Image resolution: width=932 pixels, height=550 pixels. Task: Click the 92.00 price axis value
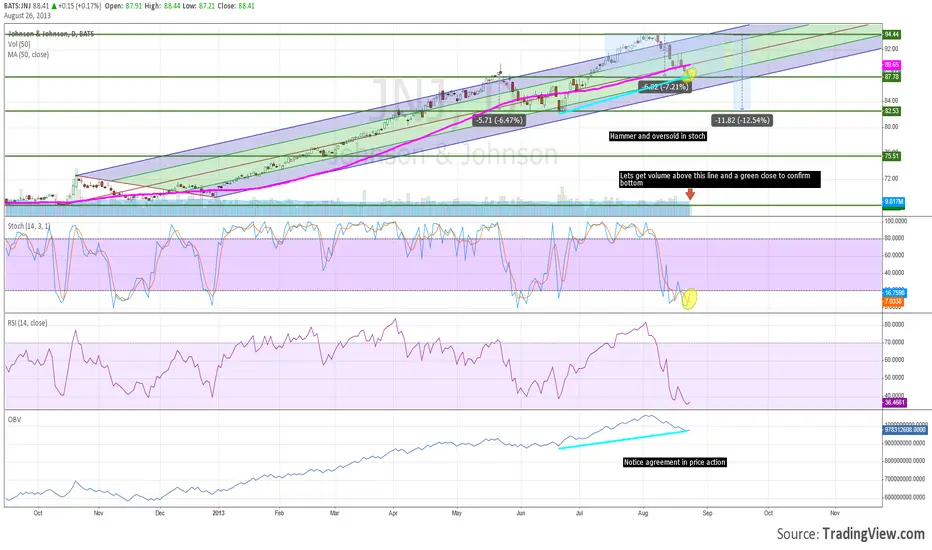pos(891,49)
